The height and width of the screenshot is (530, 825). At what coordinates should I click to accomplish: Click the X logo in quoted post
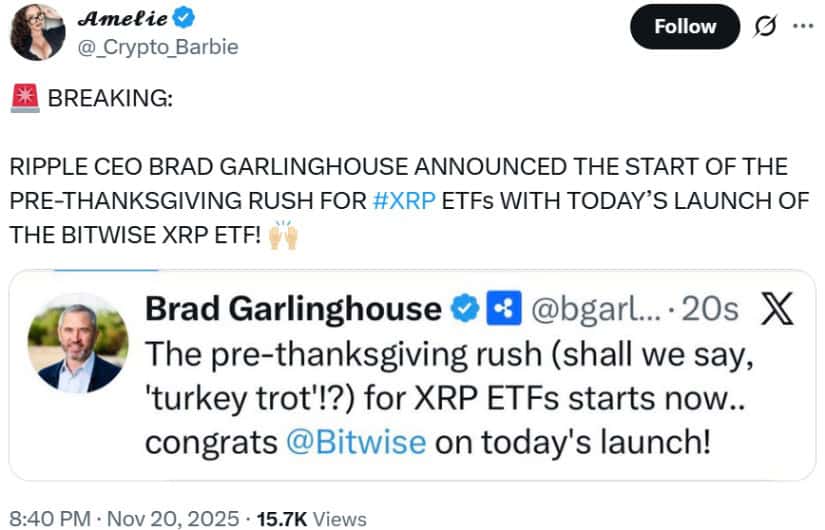click(777, 310)
